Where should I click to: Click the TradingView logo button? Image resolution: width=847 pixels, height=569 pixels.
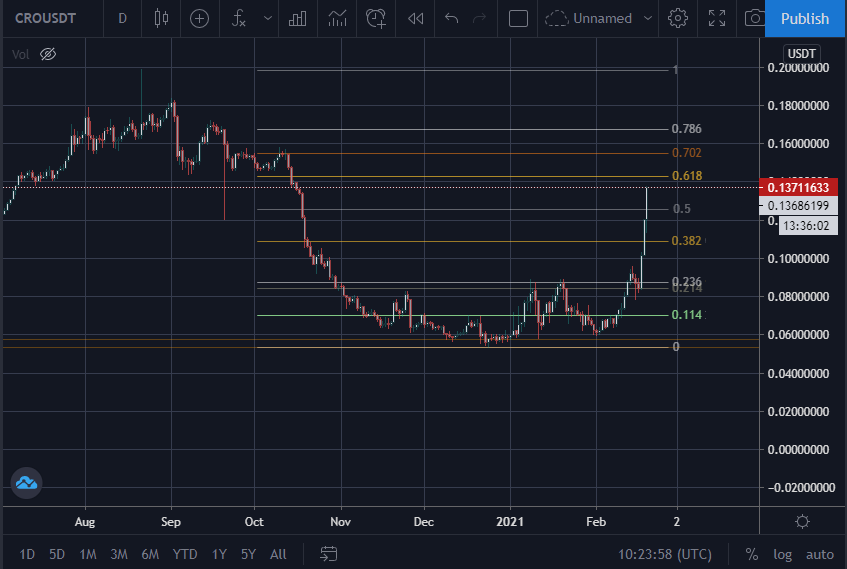coord(26,483)
